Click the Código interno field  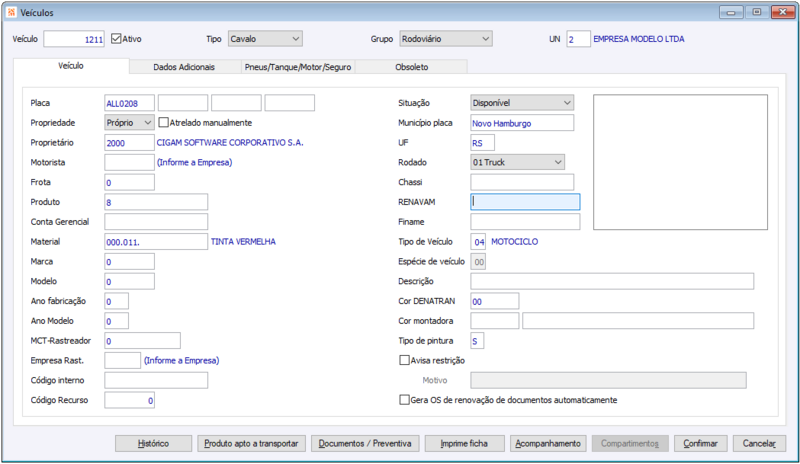tap(156, 380)
